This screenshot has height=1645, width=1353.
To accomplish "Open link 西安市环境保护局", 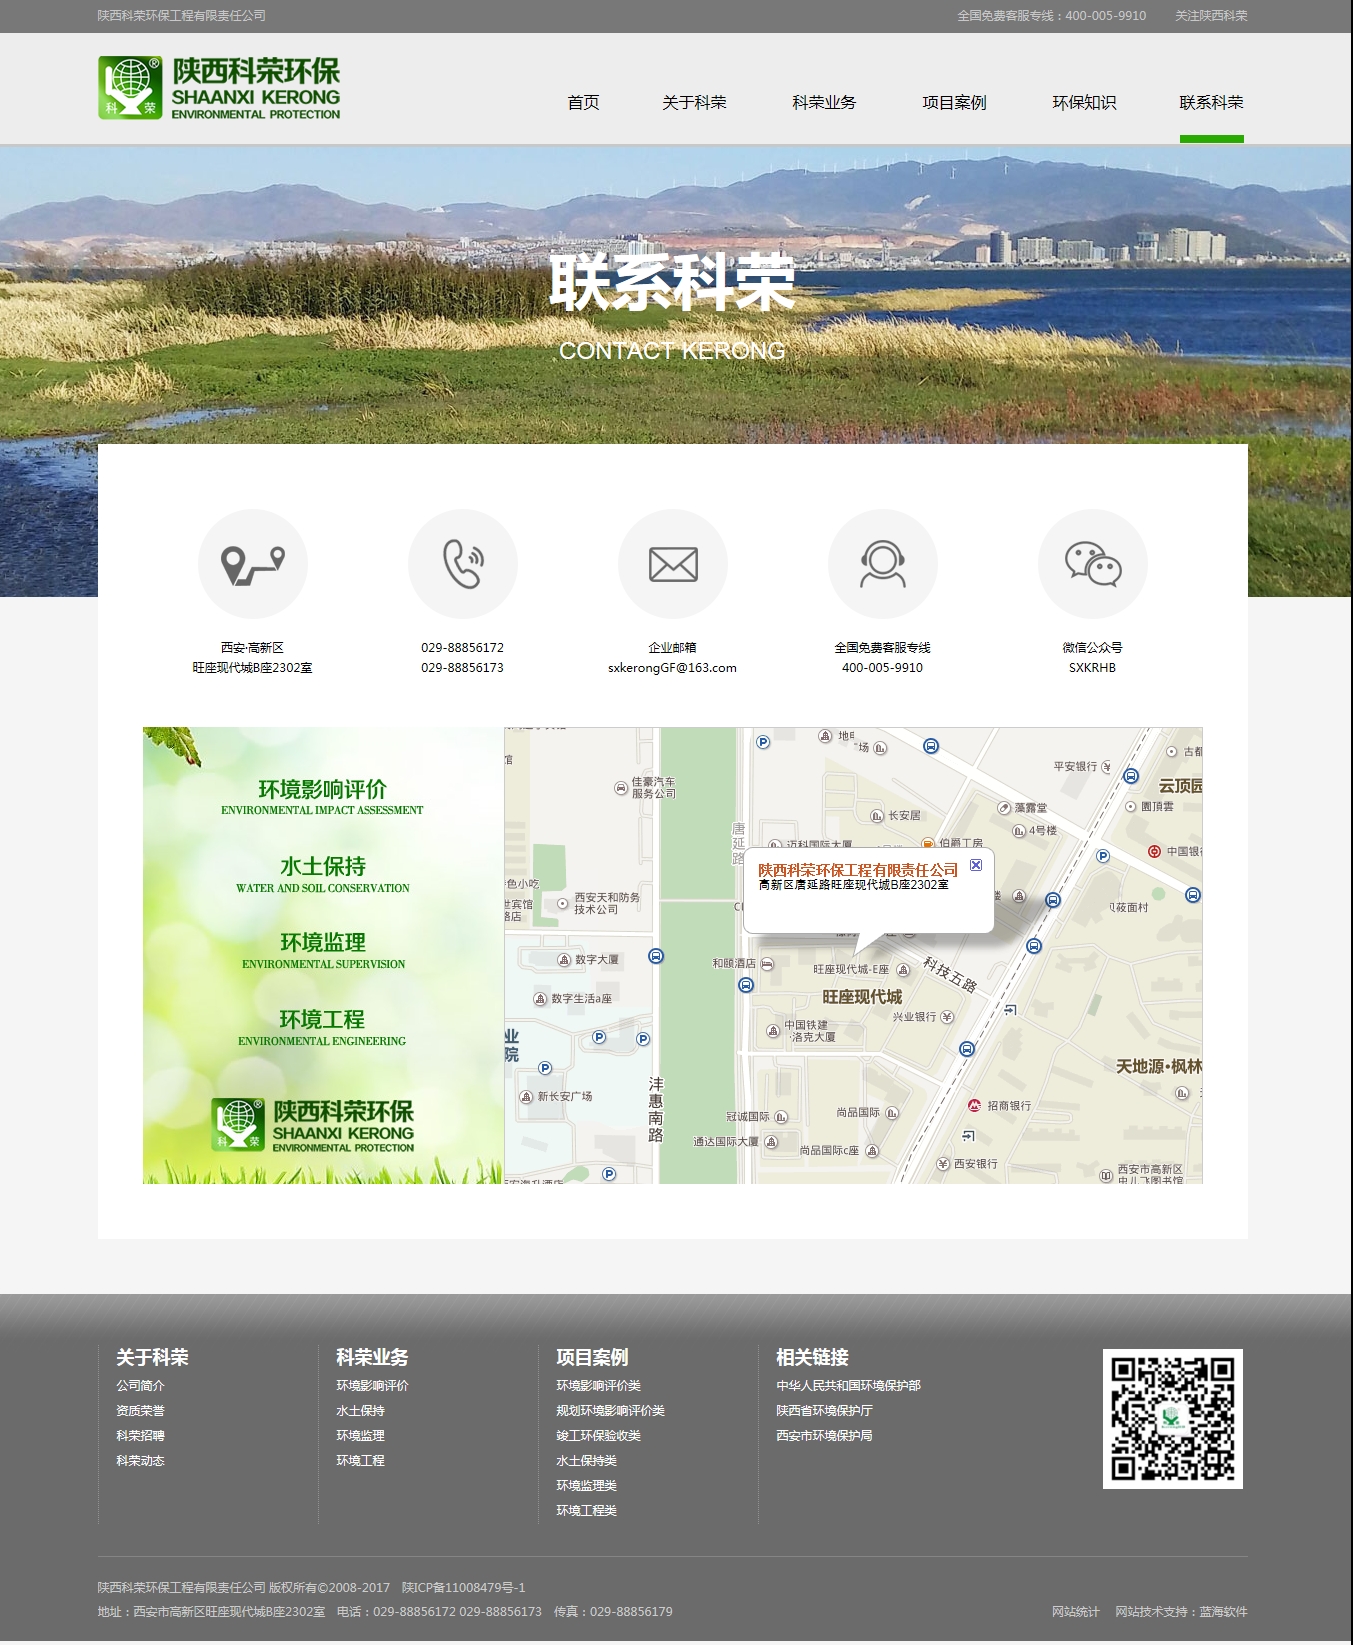I will tap(824, 1436).
